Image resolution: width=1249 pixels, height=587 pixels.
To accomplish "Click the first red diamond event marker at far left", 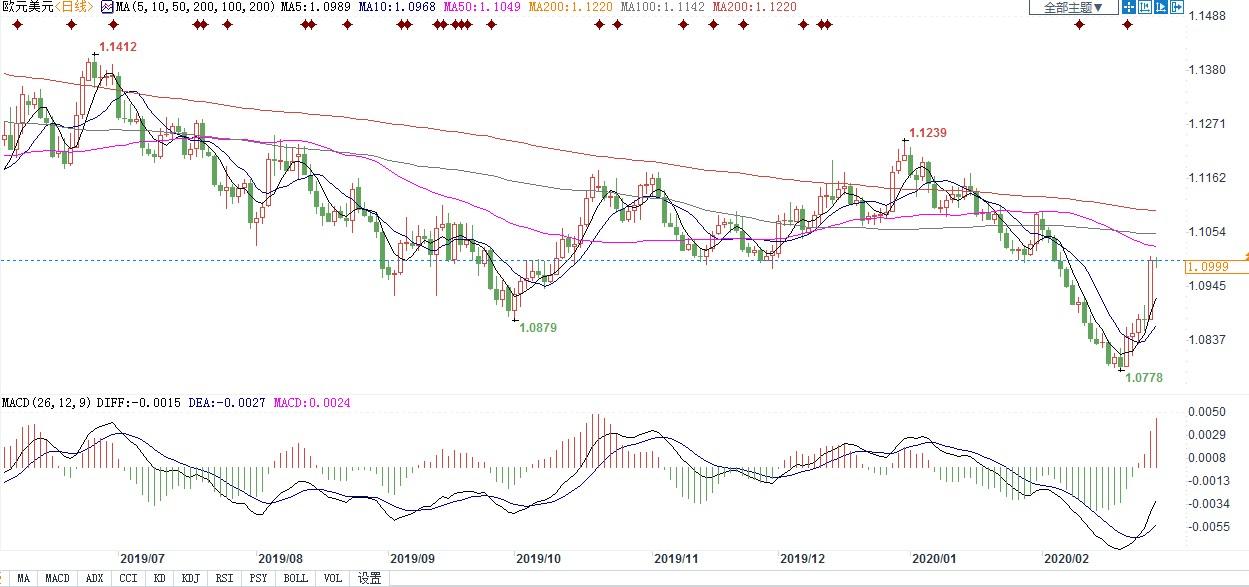I will 12,25.
